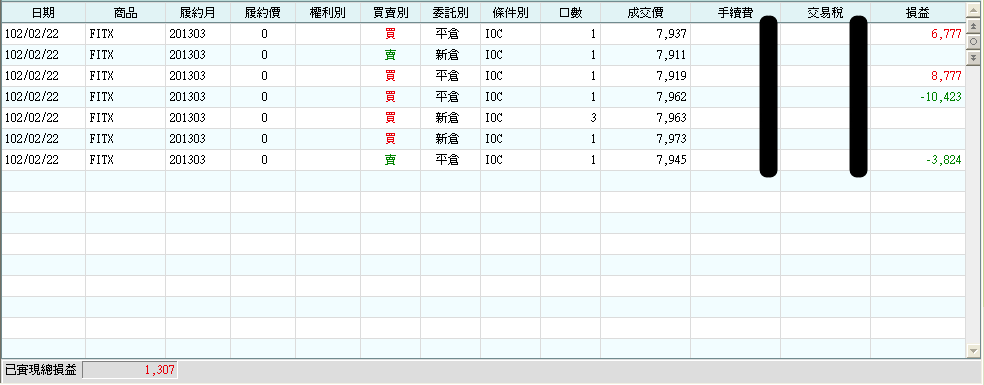The image size is (984, 385).
Task: Click the quantity 3 in the 7,963 row
Action: click(594, 118)
